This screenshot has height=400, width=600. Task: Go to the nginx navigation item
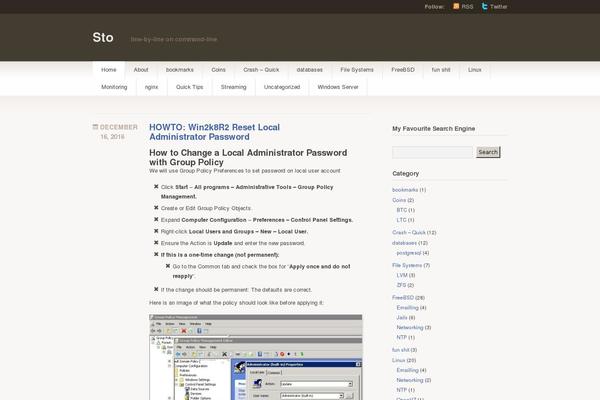click(152, 87)
